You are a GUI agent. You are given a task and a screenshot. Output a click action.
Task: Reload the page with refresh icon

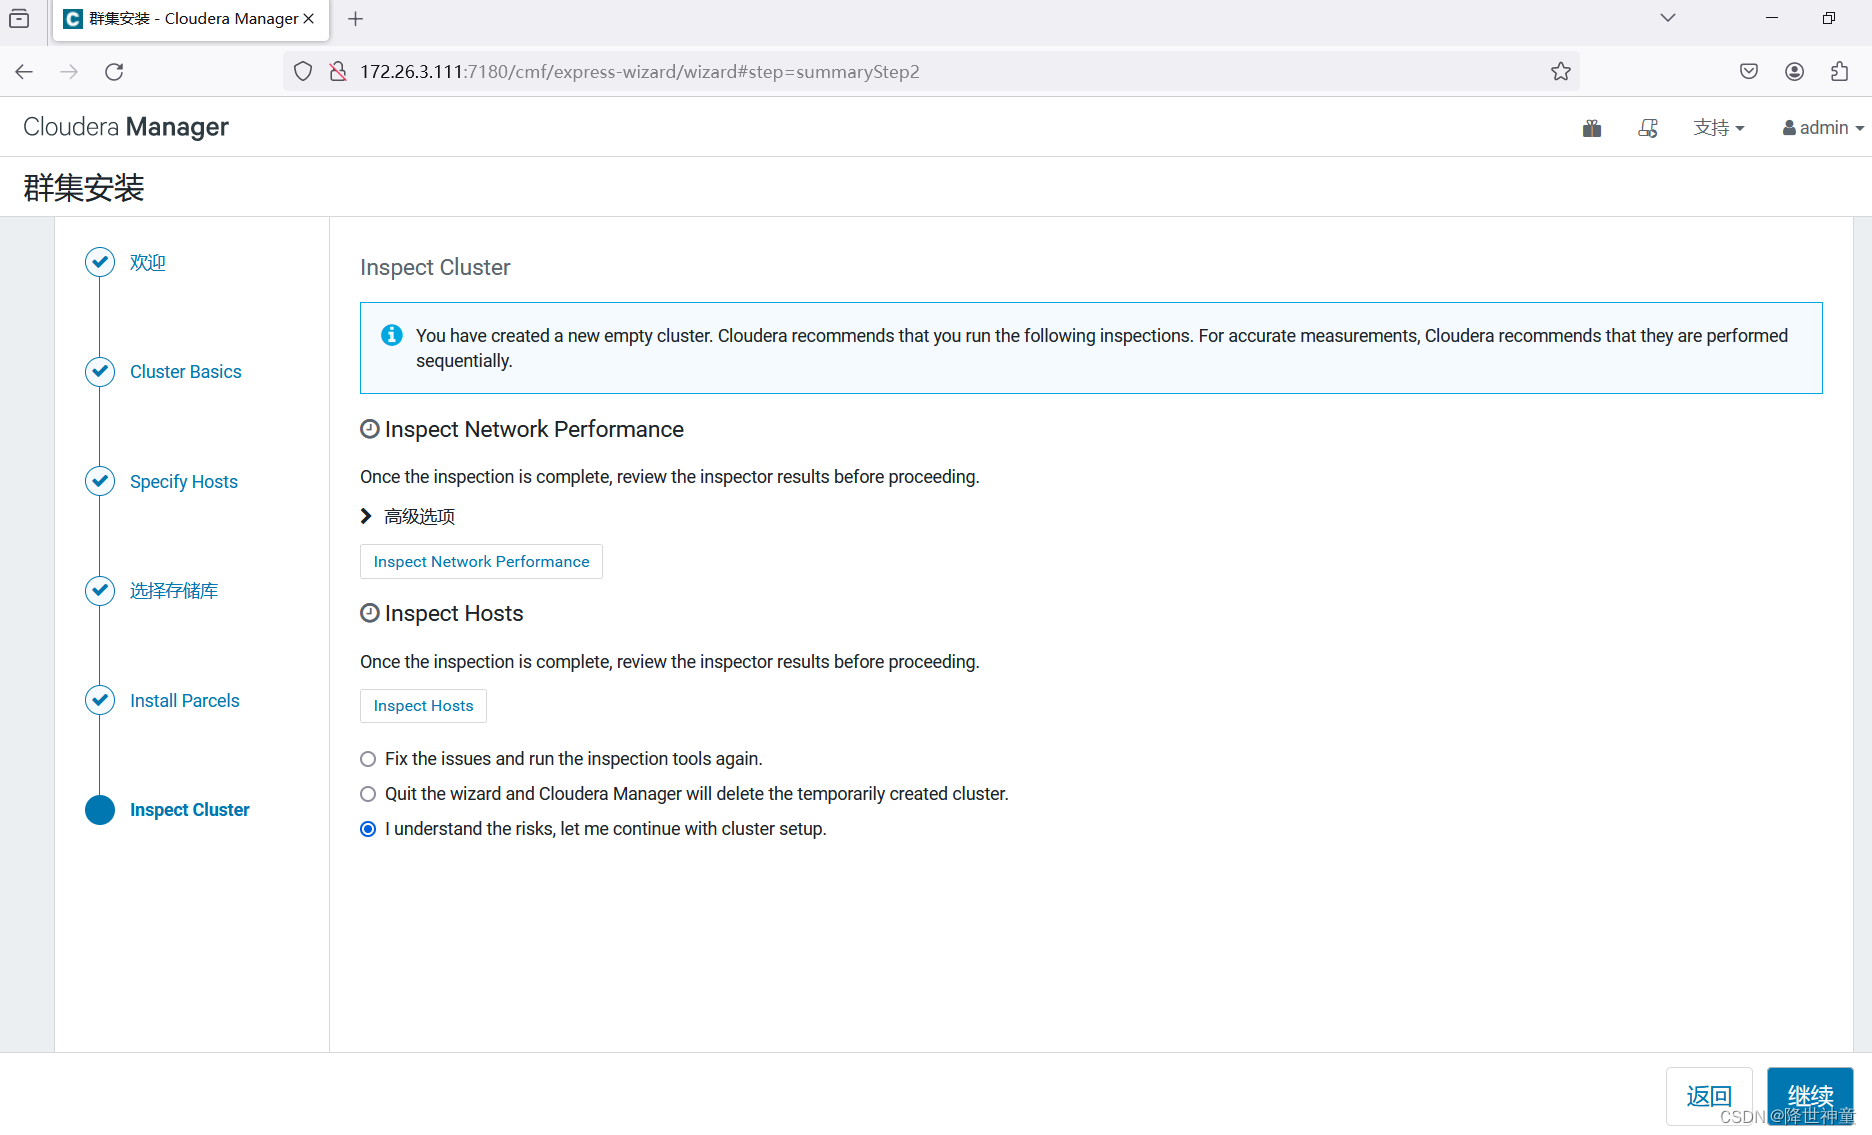pos(114,71)
